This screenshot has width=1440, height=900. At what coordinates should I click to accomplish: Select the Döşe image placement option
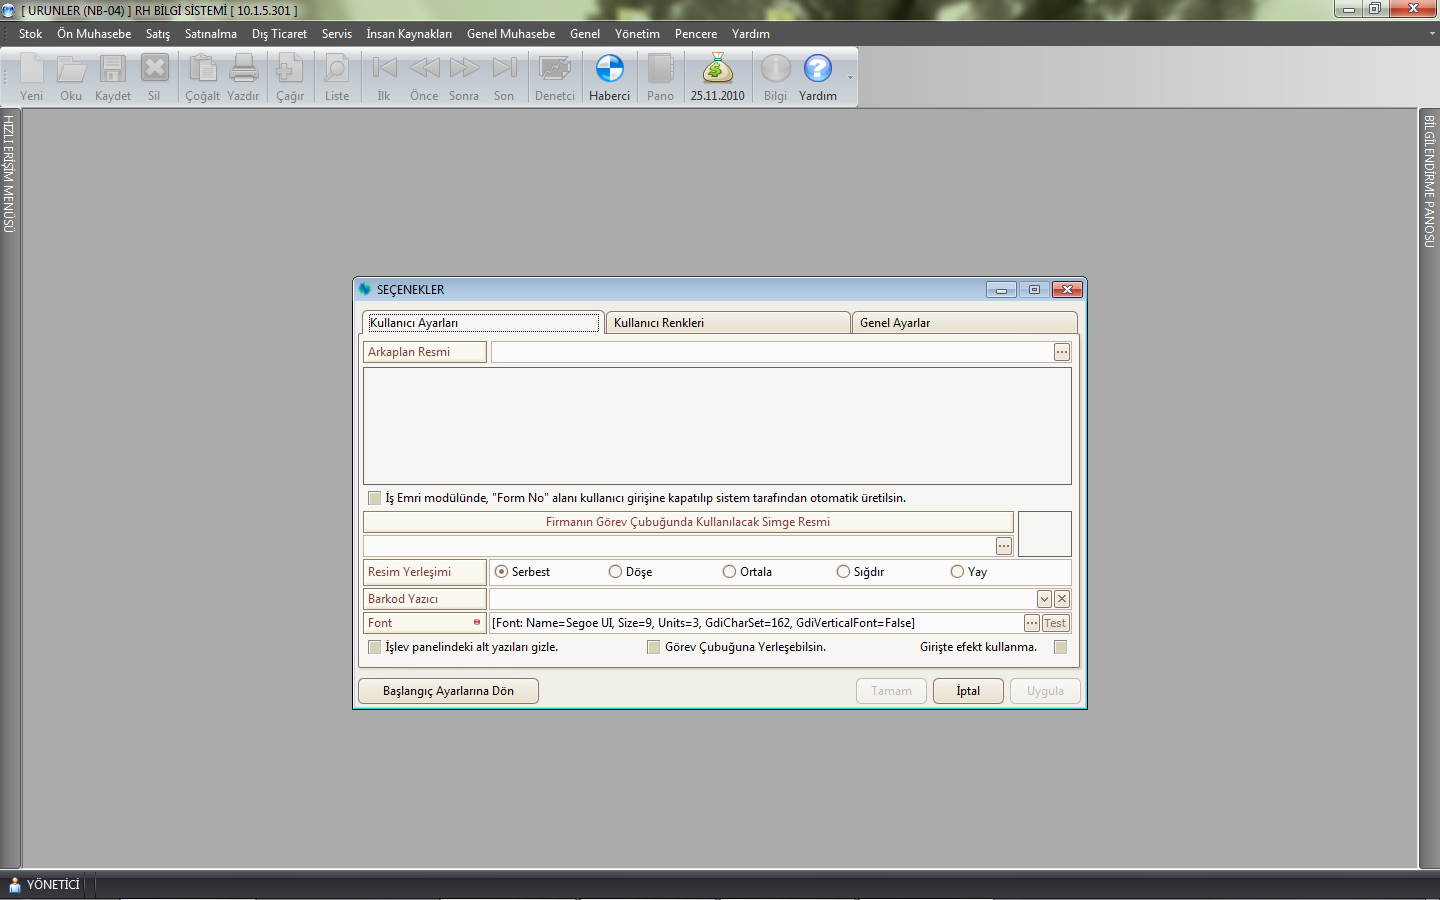click(x=616, y=572)
